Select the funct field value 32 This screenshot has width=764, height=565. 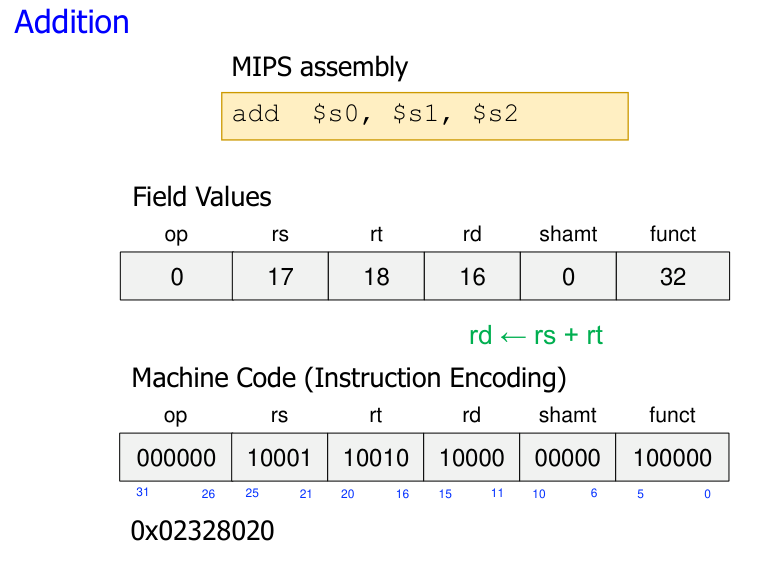(673, 276)
